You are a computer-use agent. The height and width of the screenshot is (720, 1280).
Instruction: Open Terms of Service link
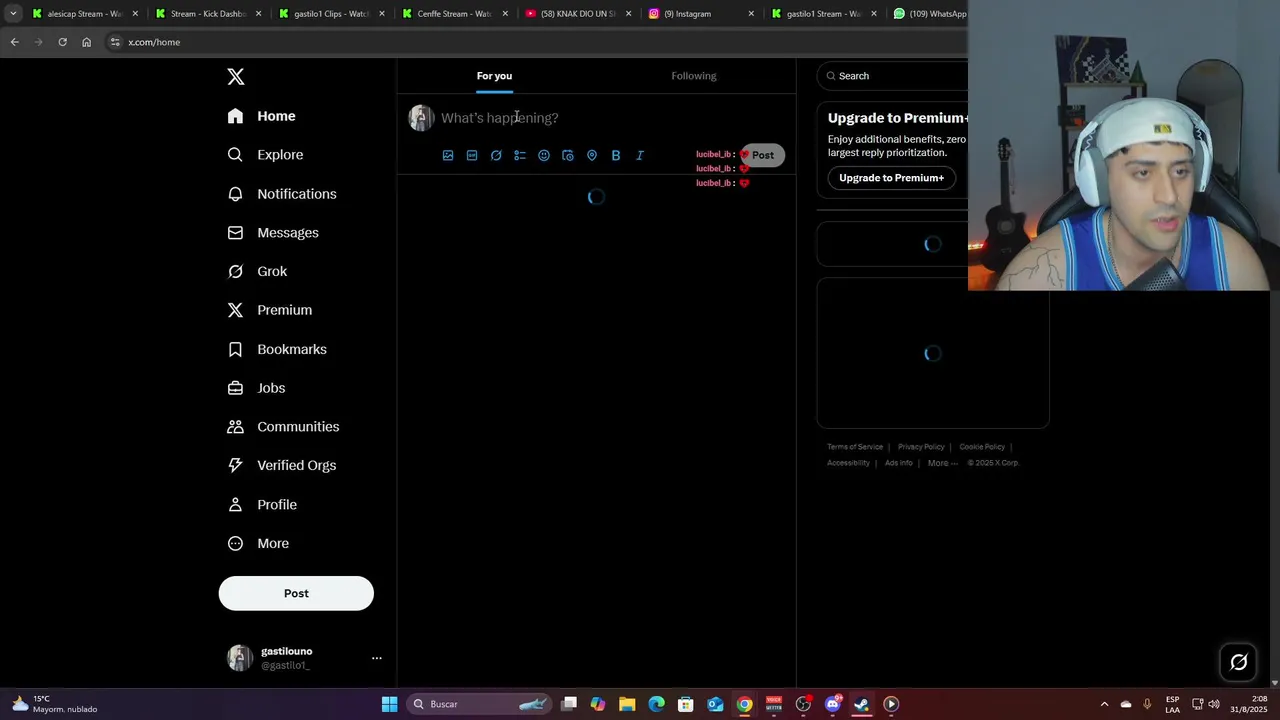point(855,447)
